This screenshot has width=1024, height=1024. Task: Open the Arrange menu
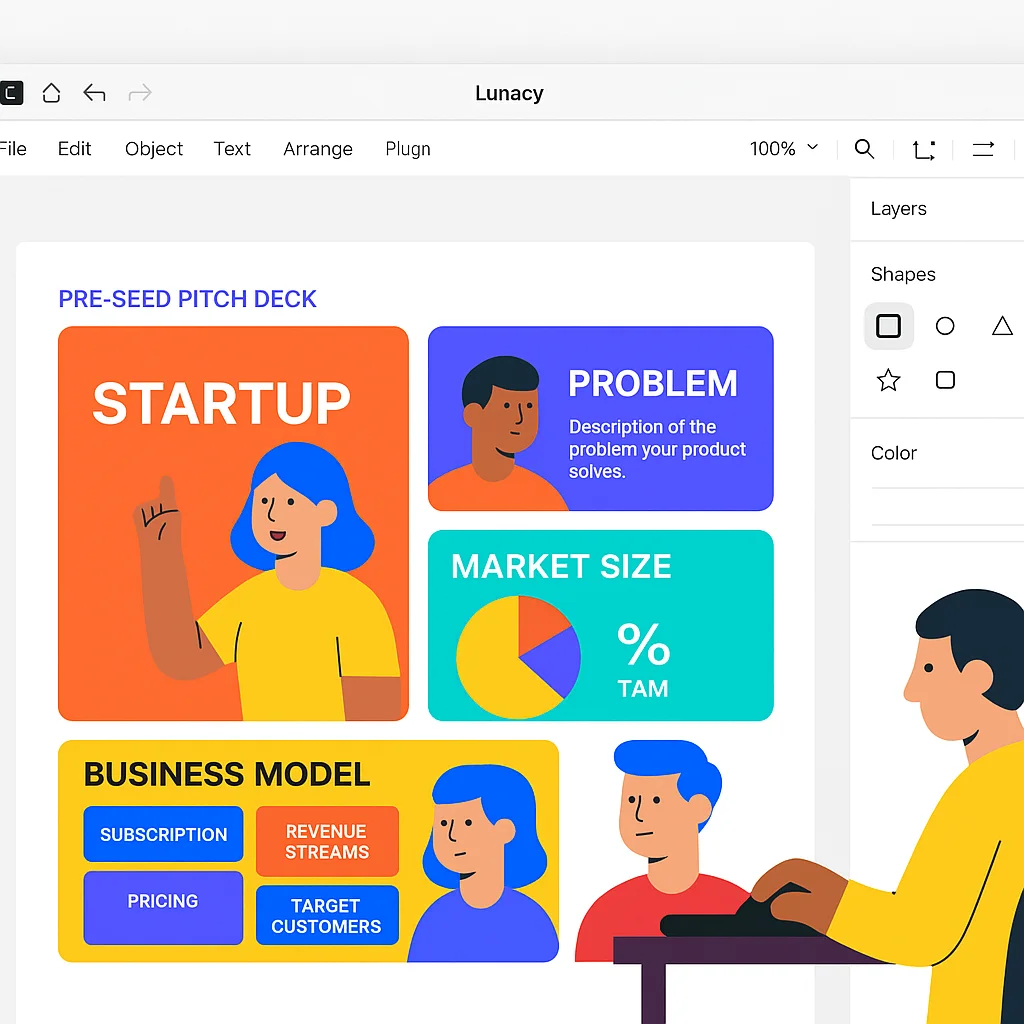pos(317,148)
